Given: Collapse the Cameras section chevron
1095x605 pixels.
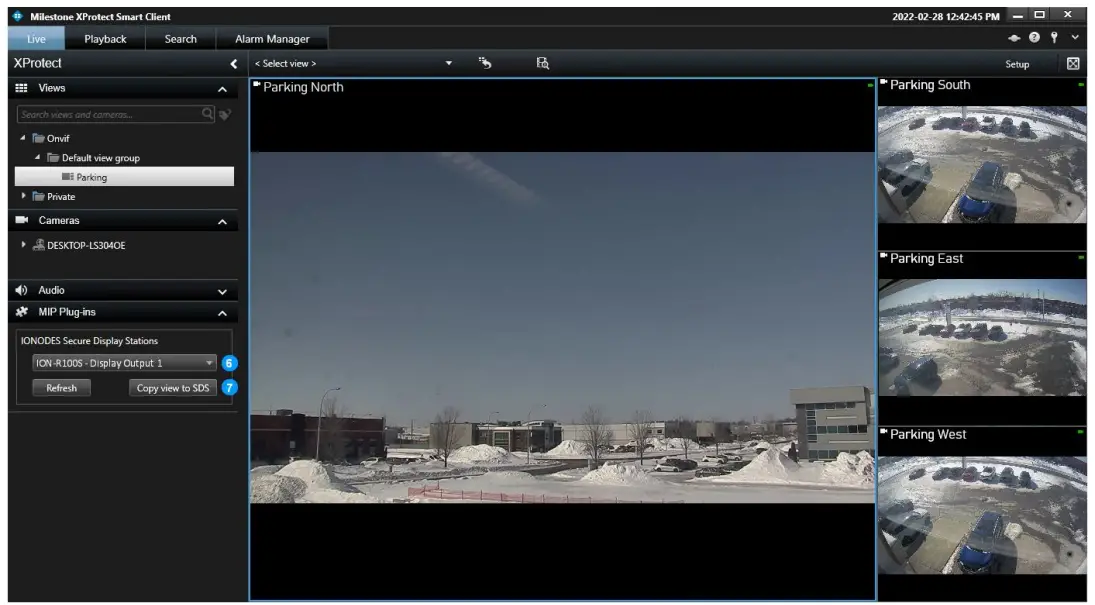Looking at the screenshot, I should (222, 222).
